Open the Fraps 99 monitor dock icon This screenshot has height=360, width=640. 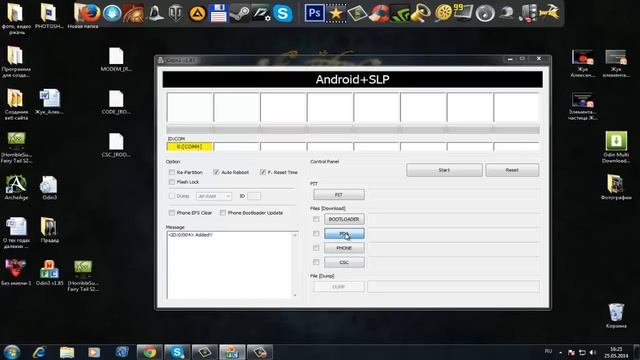pyautogui.click(x=463, y=13)
